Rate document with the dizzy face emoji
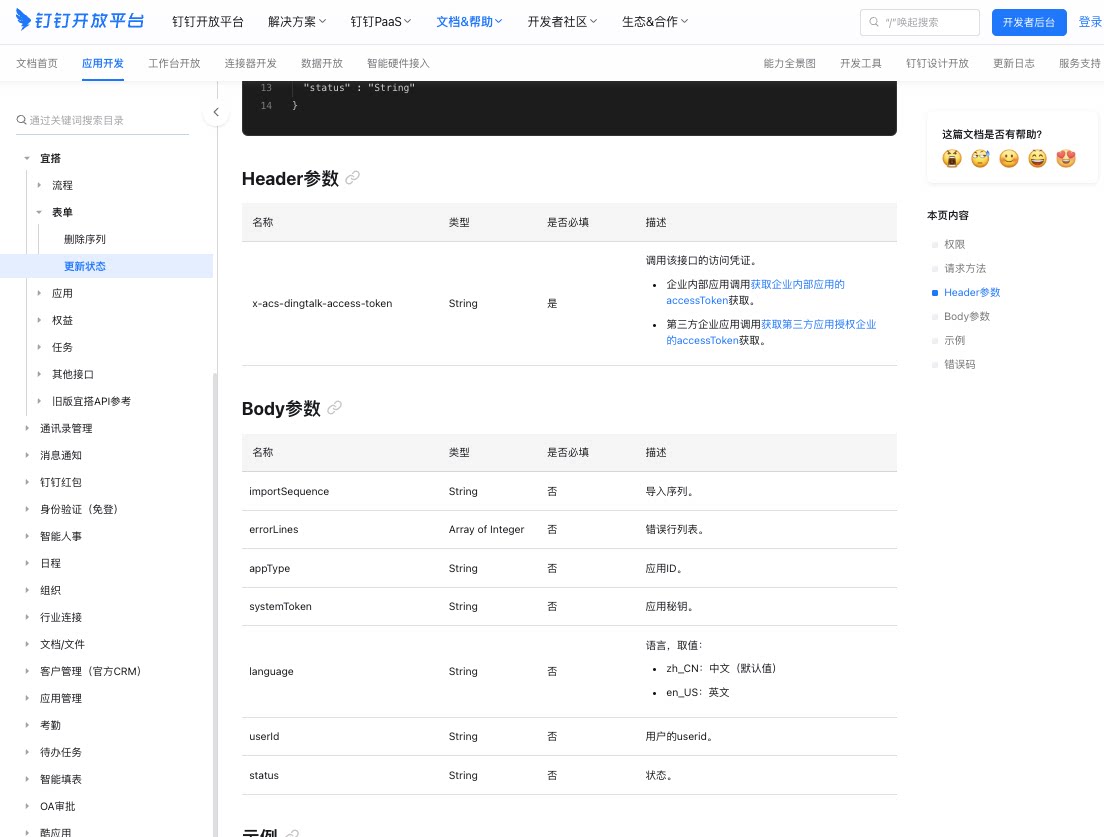Viewport: 1104px width, 837px height. (980, 158)
